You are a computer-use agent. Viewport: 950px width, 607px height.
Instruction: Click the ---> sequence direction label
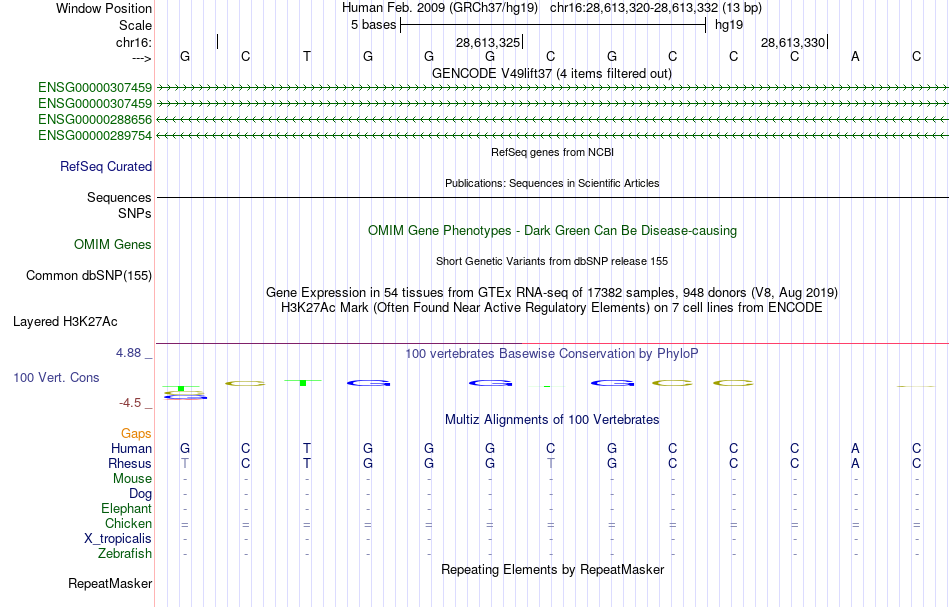point(142,58)
